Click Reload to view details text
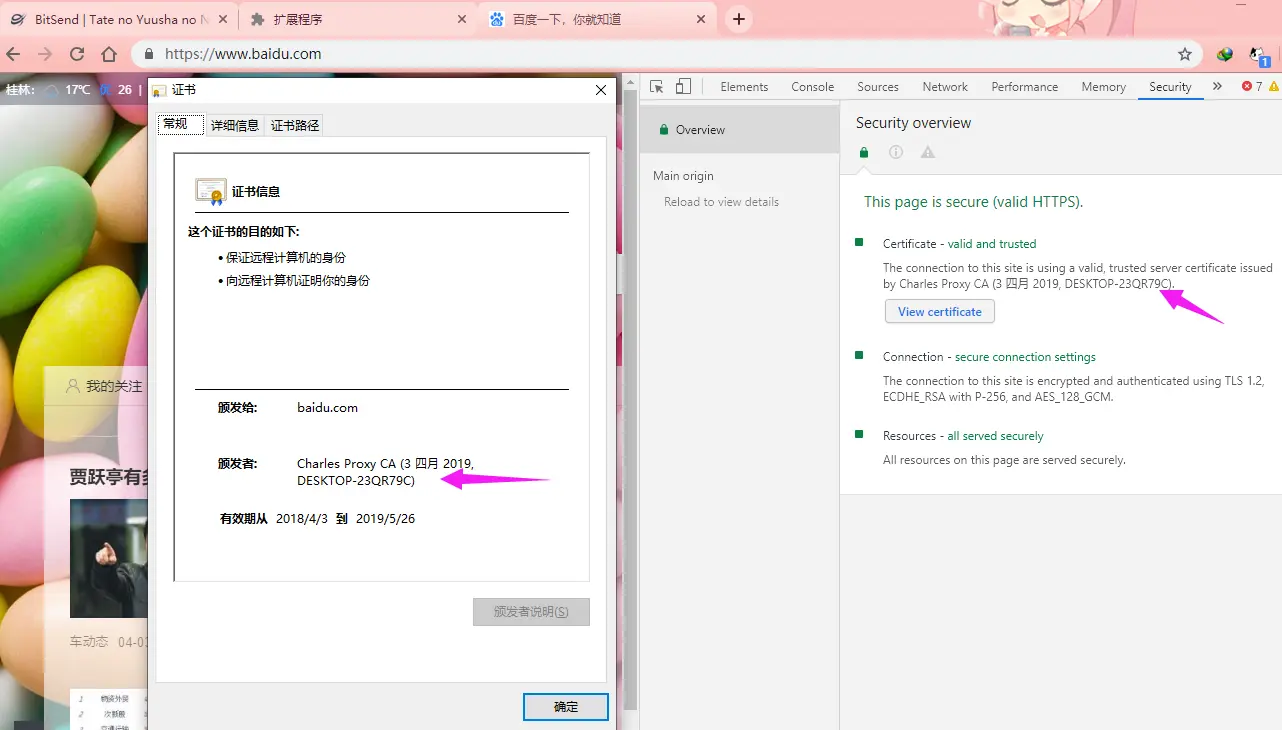Image resolution: width=1282 pixels, height=730 pixels. [x=721, y=202]
